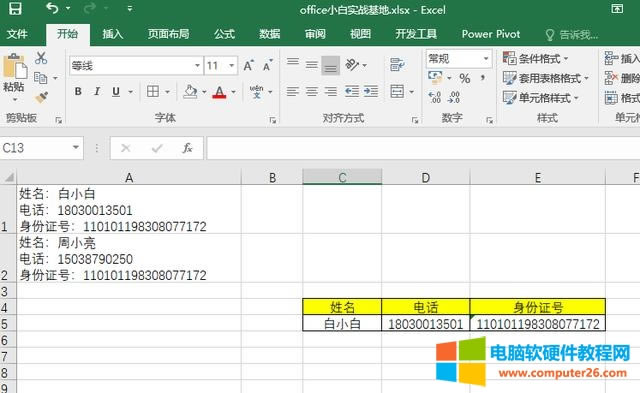Click the Wrap Text icon
Screen dimensions: 640x393
click(397, 65)
